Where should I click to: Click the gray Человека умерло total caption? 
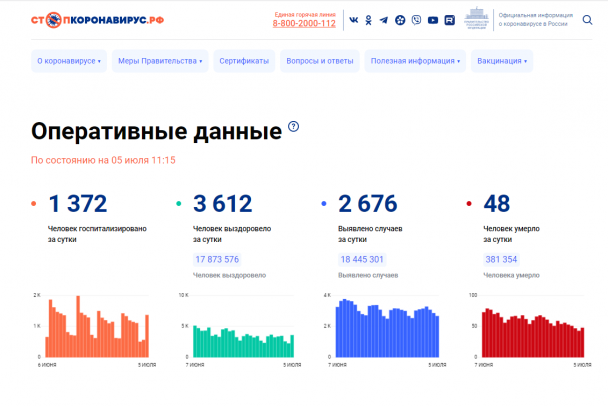511,275
